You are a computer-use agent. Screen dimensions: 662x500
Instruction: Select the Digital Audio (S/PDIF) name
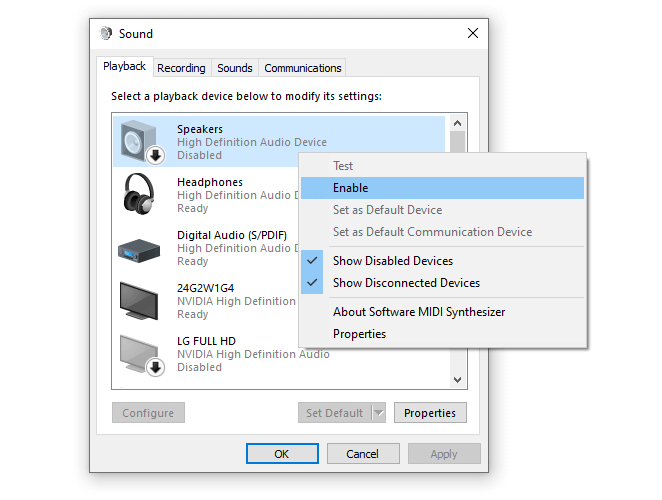coord(232,235)
